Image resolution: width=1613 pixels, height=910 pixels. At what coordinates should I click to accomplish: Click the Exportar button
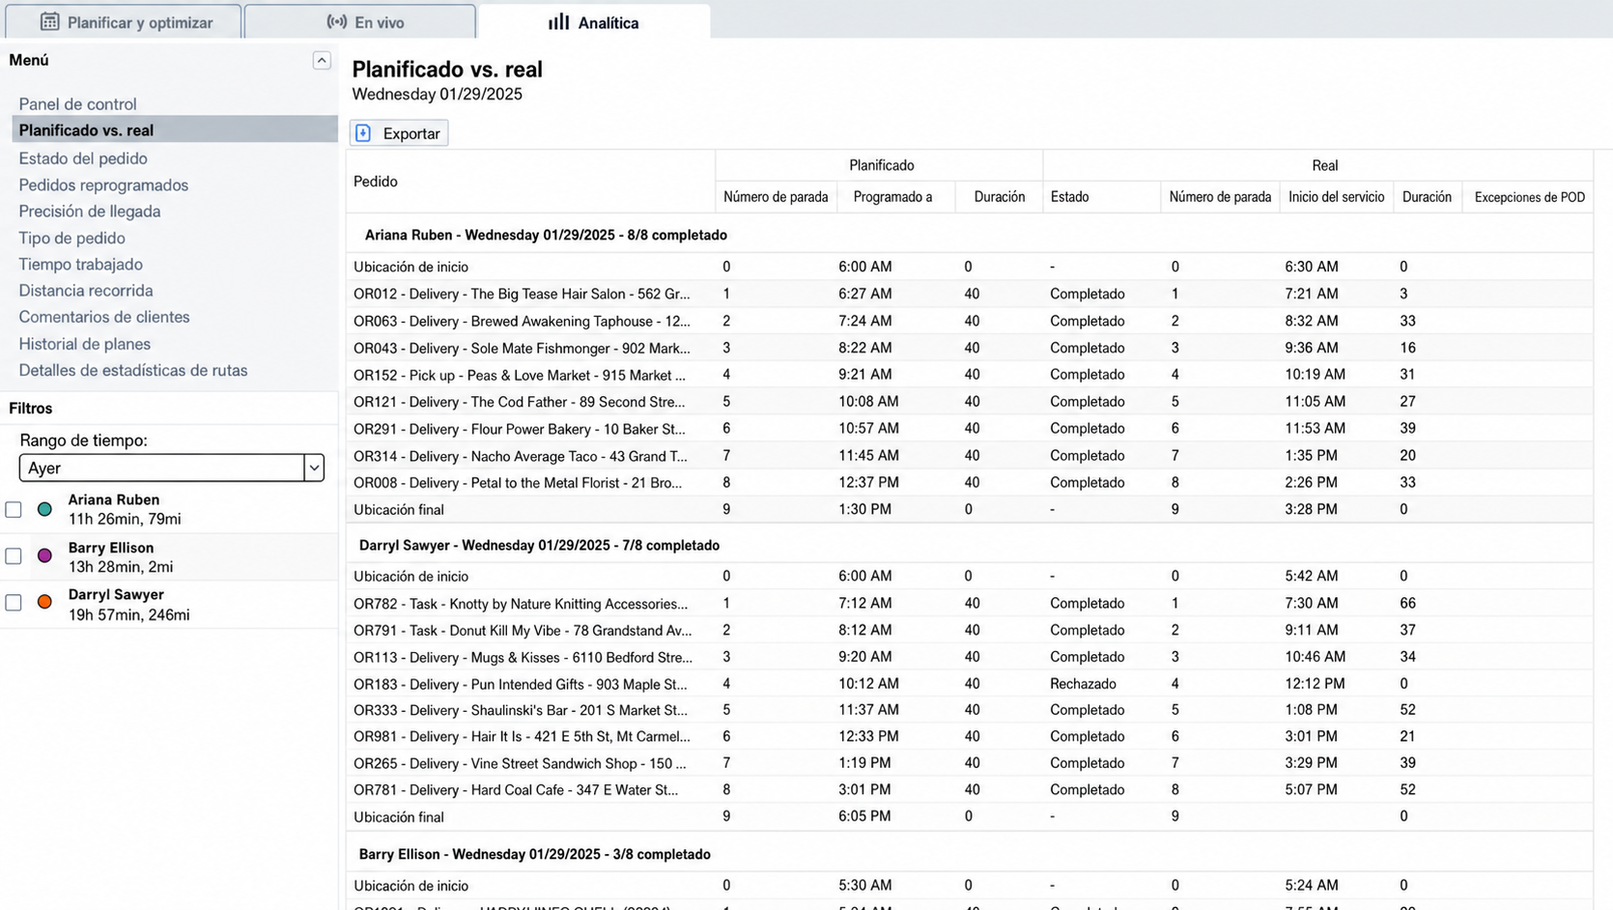399,133
